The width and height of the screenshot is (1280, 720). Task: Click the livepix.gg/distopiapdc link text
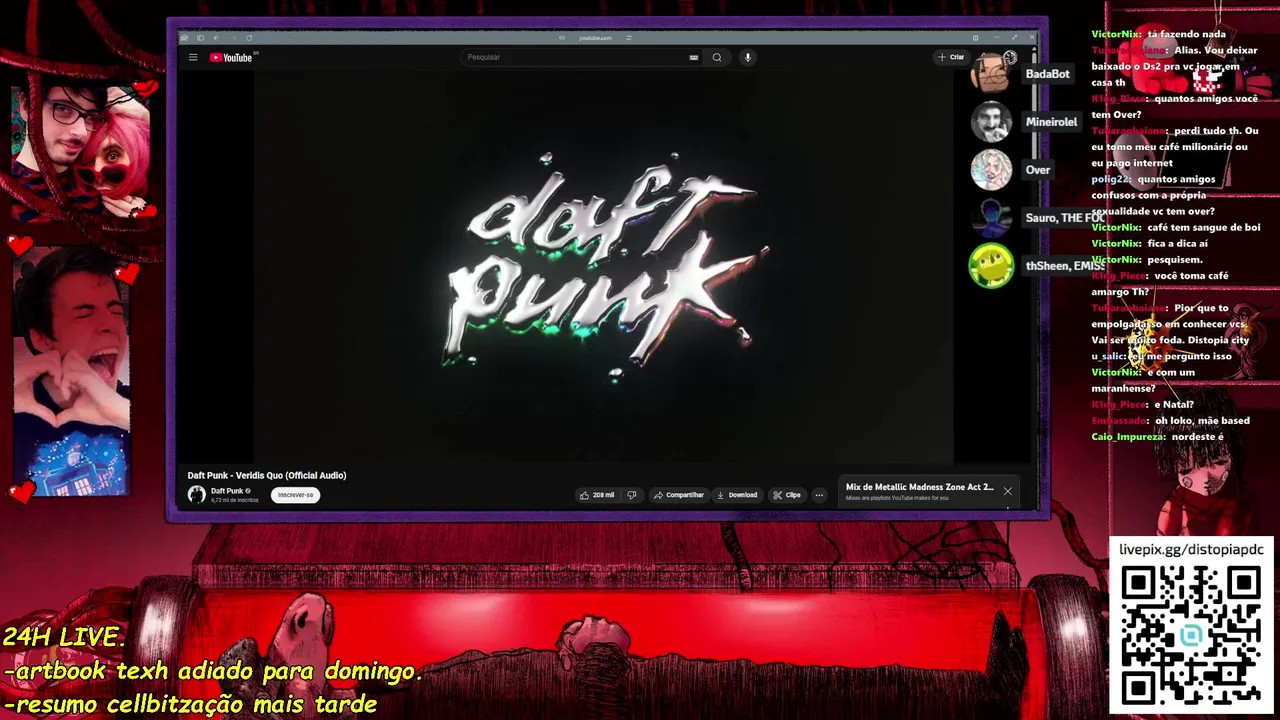1190,550
